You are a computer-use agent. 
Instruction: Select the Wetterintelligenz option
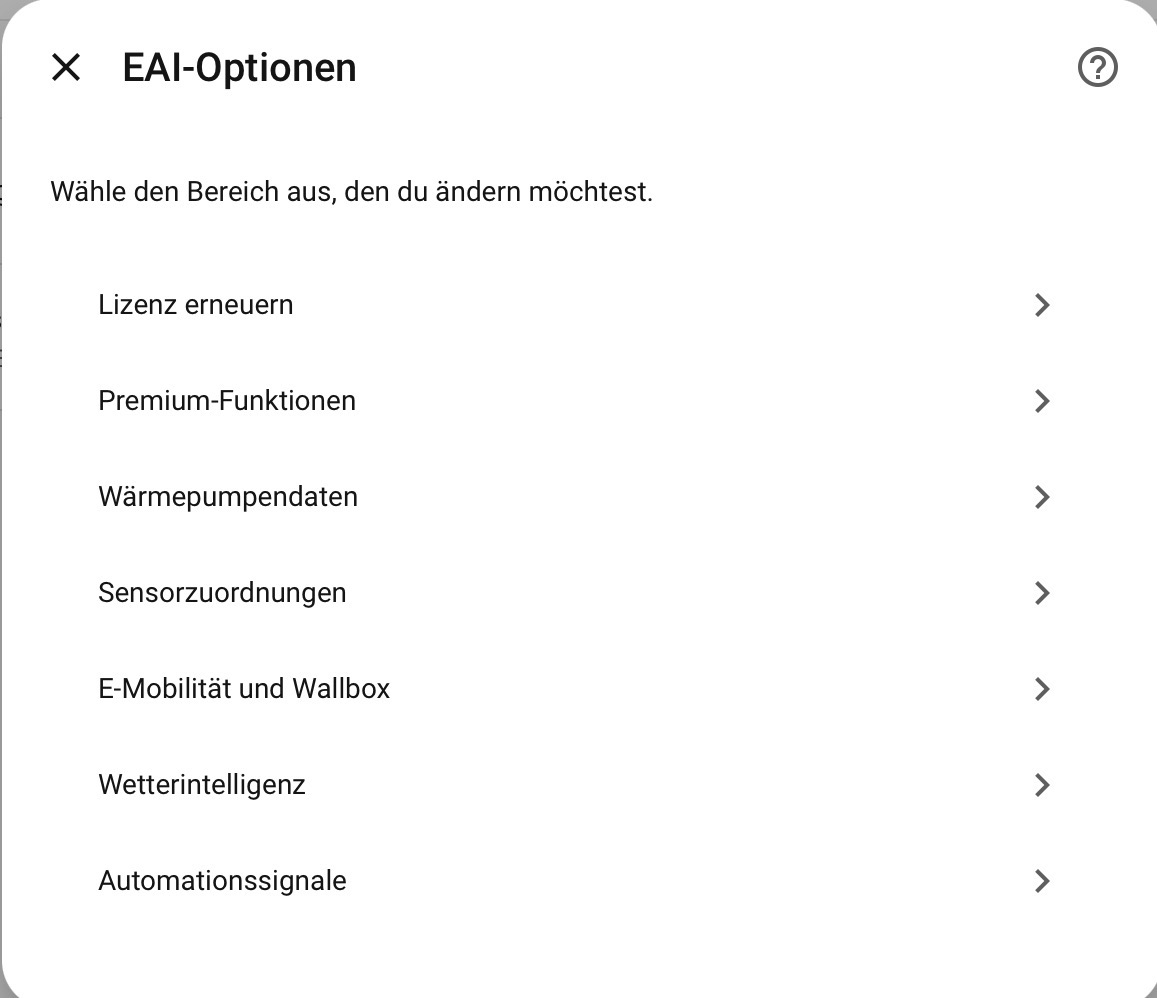pos(578,784)
